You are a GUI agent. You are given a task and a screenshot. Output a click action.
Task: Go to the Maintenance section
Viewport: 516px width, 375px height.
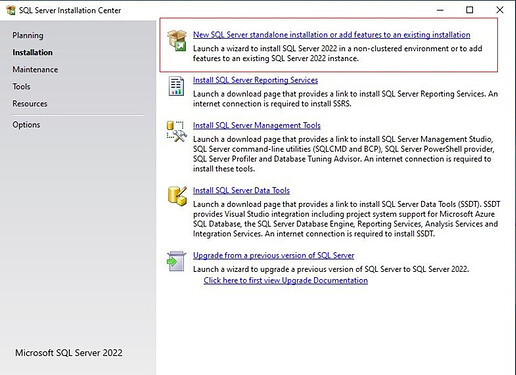(x=35, y=70)
